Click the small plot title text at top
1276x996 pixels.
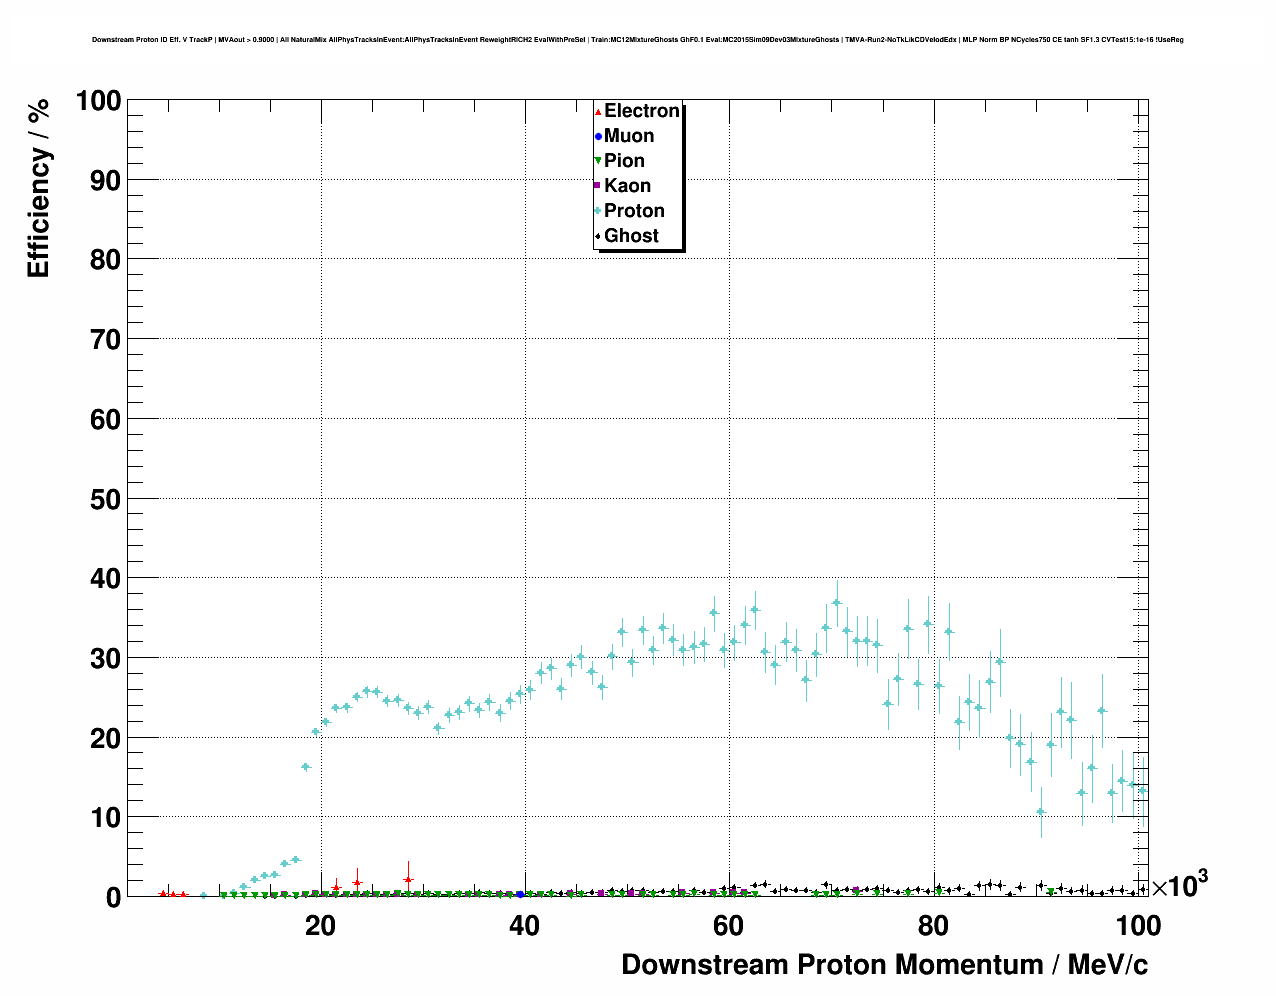(637, 40)
